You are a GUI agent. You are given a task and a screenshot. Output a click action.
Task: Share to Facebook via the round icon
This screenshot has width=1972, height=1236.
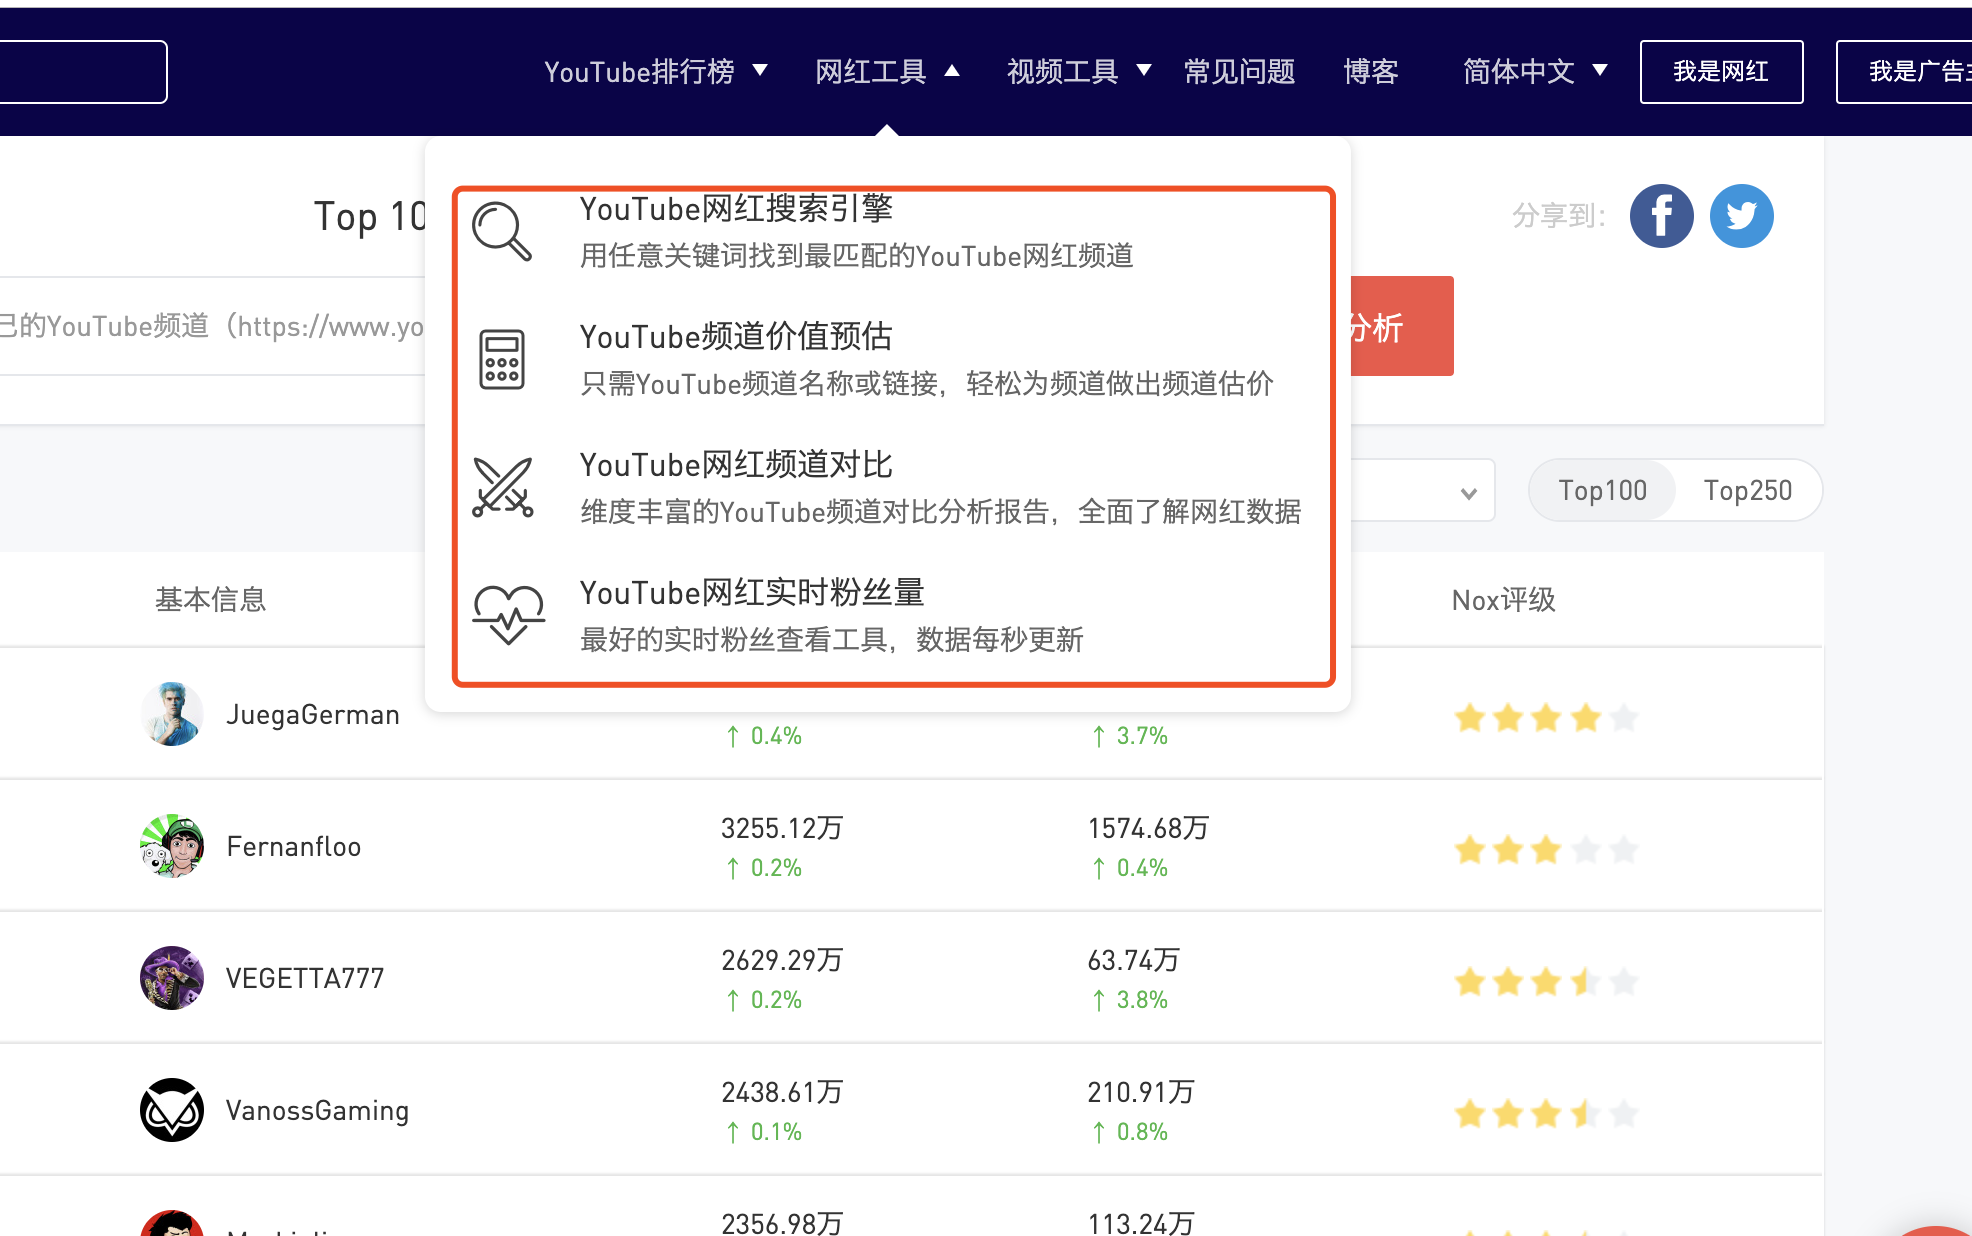point(1661,216)
